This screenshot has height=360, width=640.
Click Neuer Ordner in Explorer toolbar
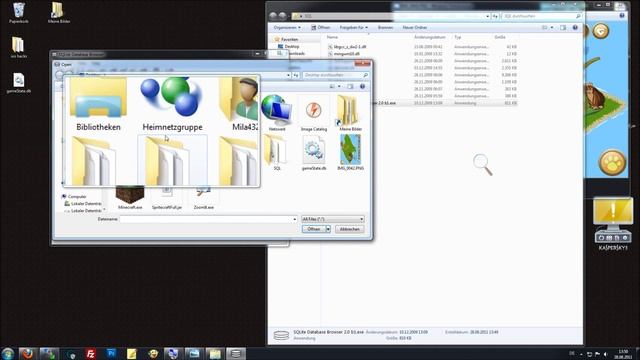[415, 27]
